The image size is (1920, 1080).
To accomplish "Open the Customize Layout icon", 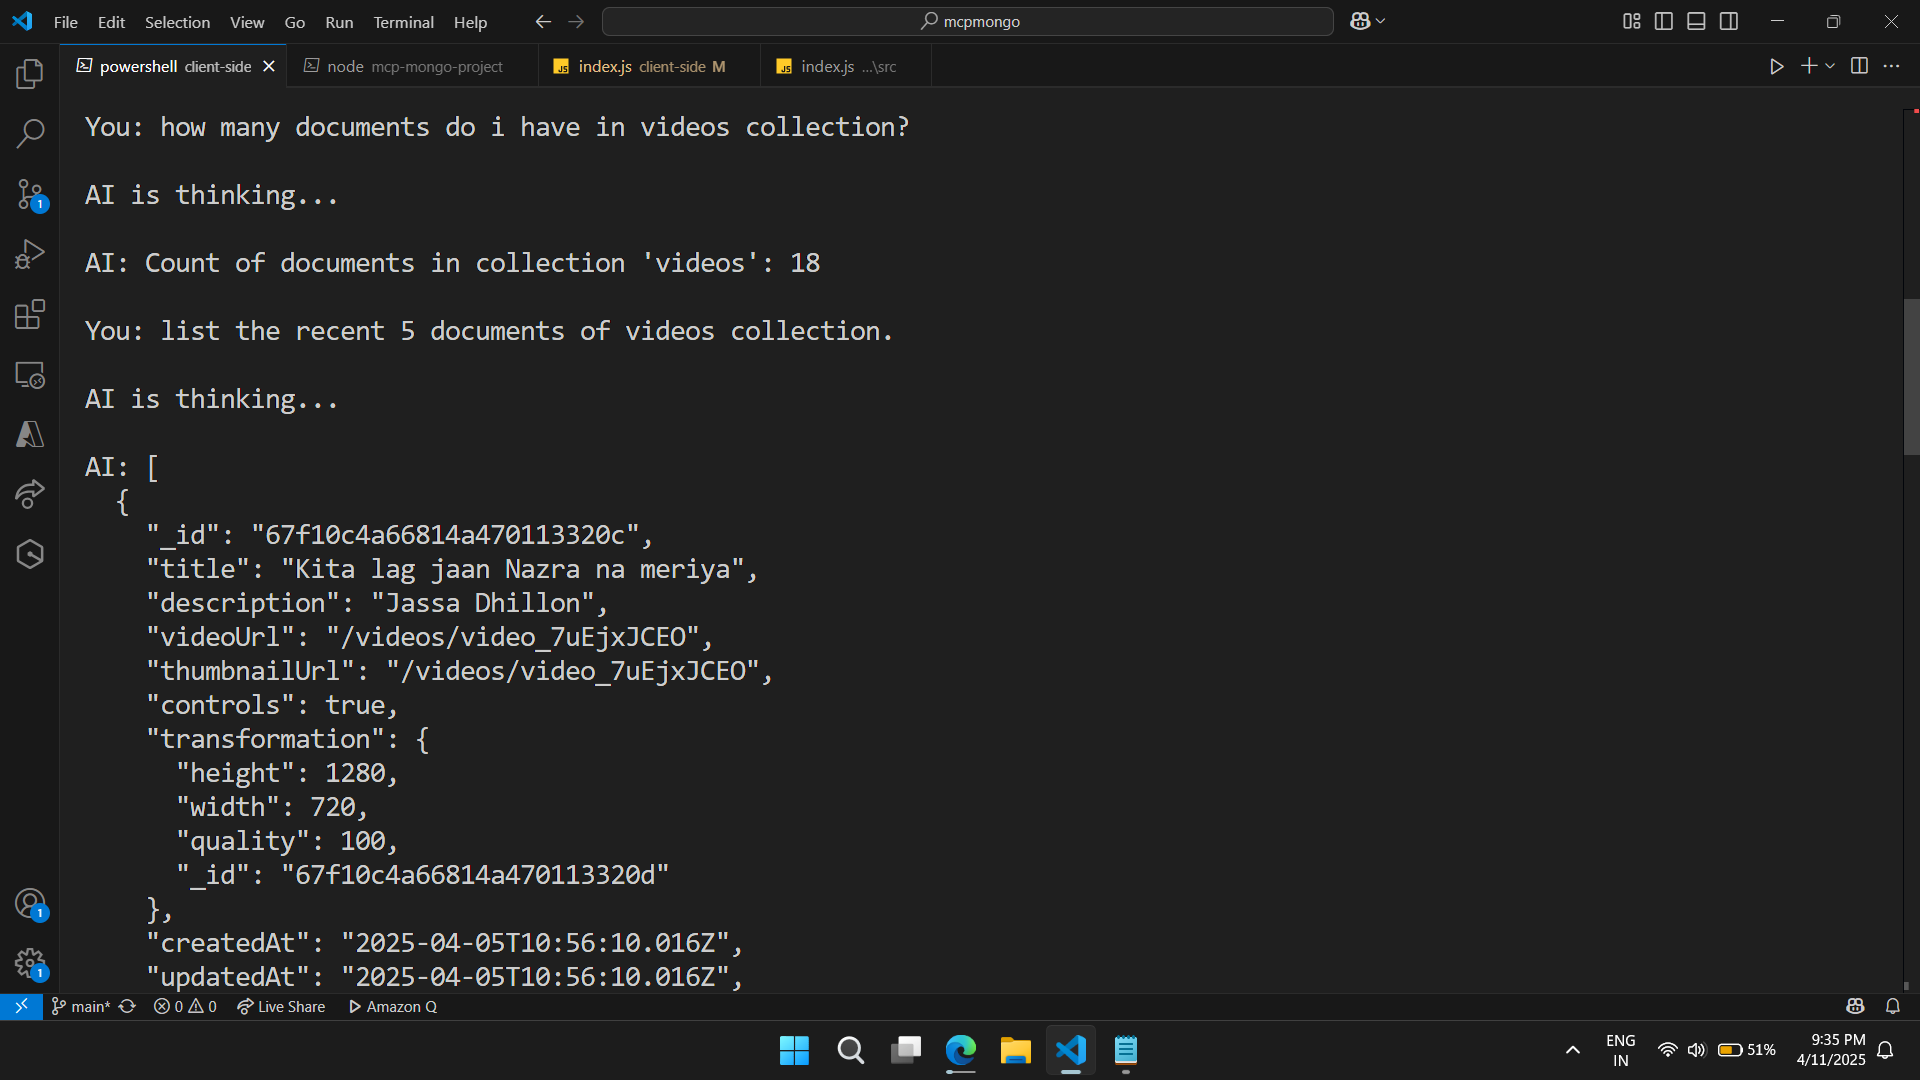I will (1631, 21).
